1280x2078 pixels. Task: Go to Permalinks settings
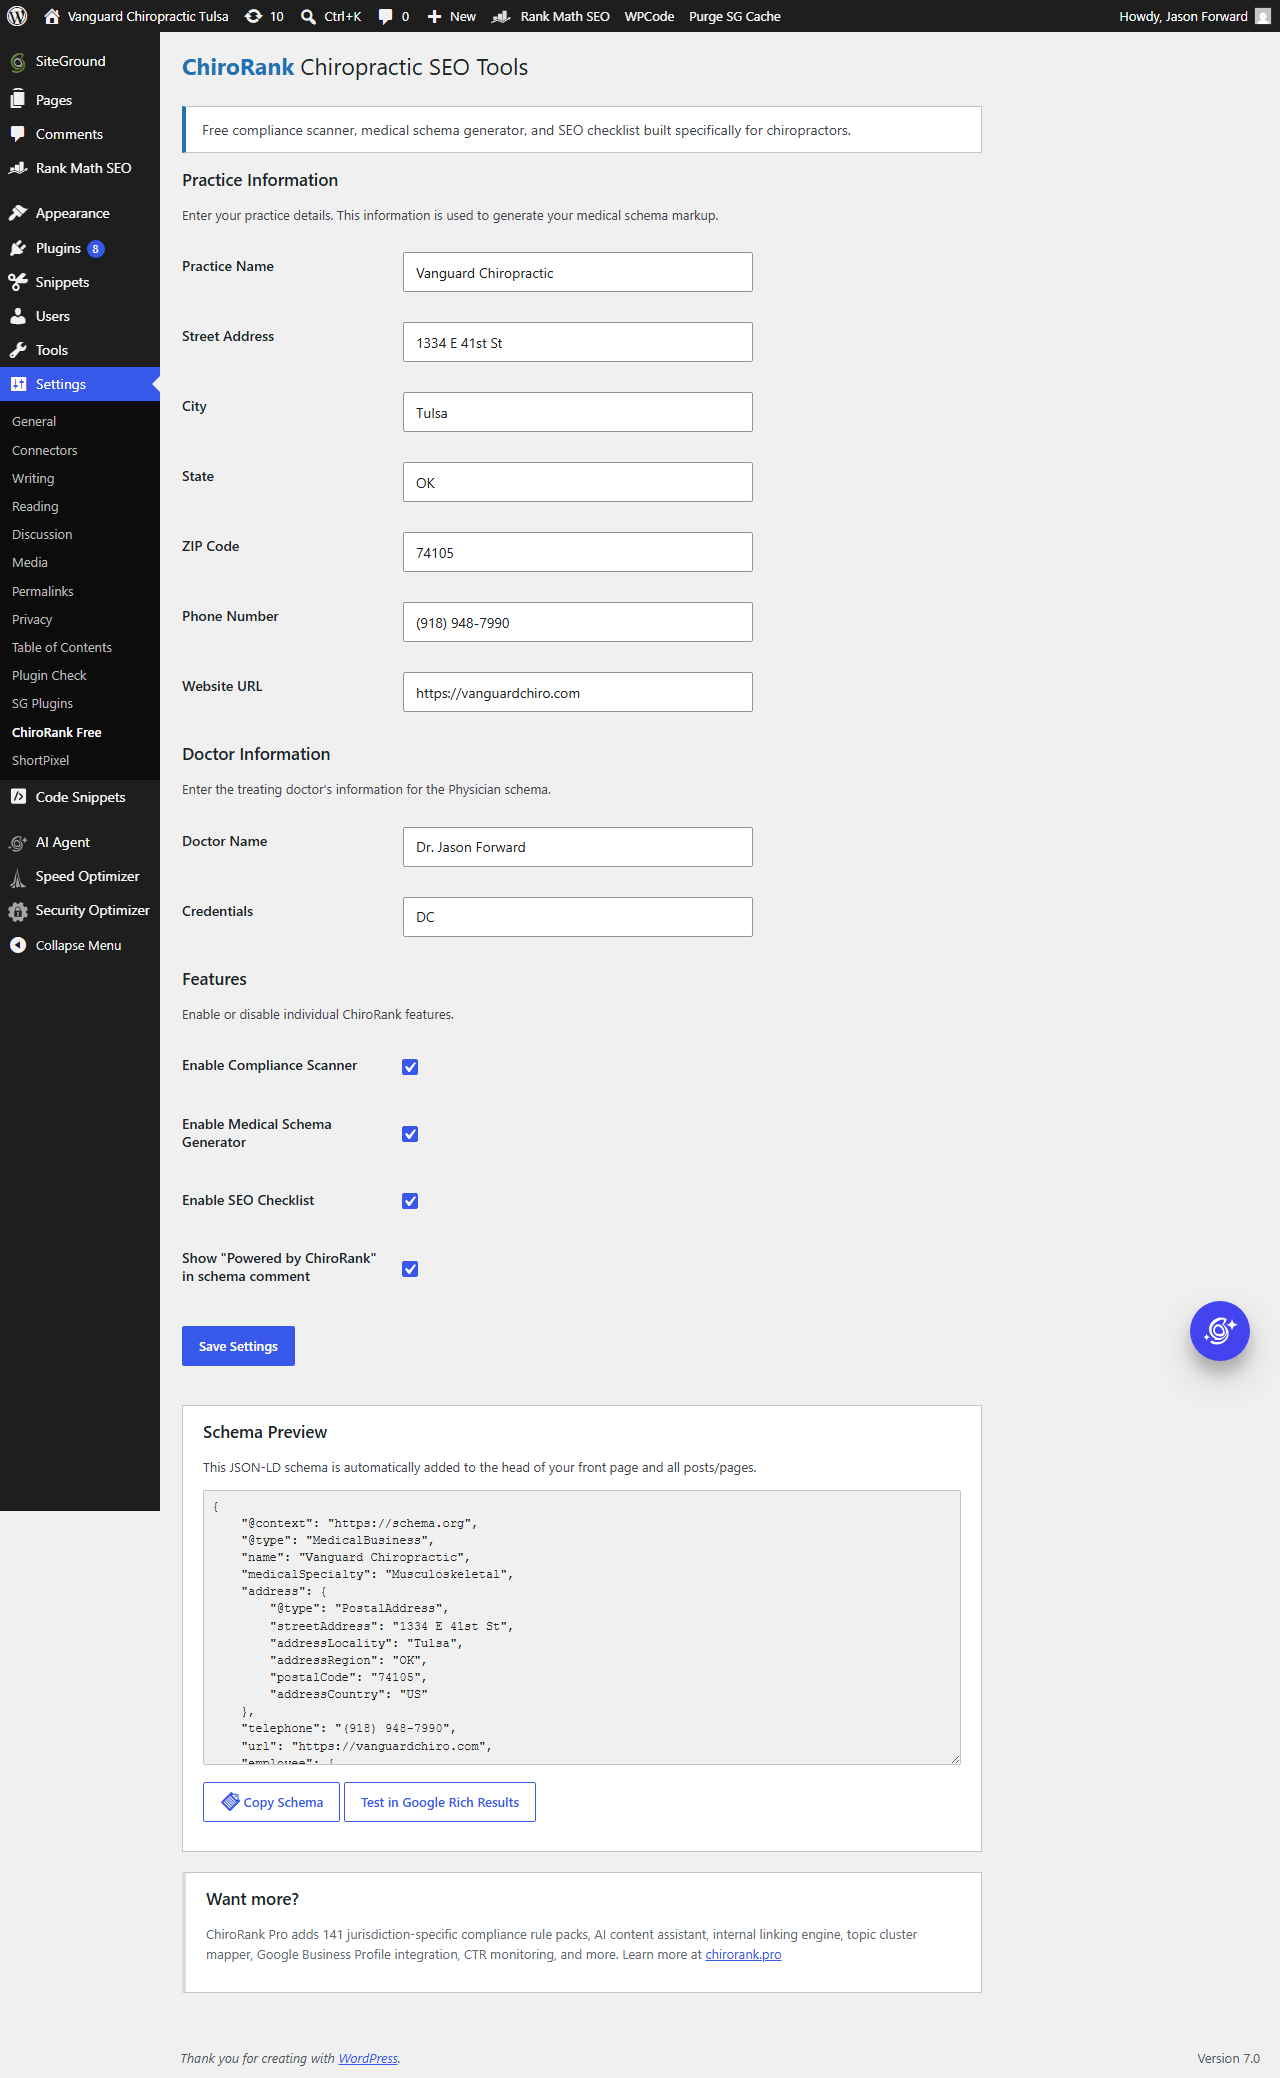pos(43,592)
